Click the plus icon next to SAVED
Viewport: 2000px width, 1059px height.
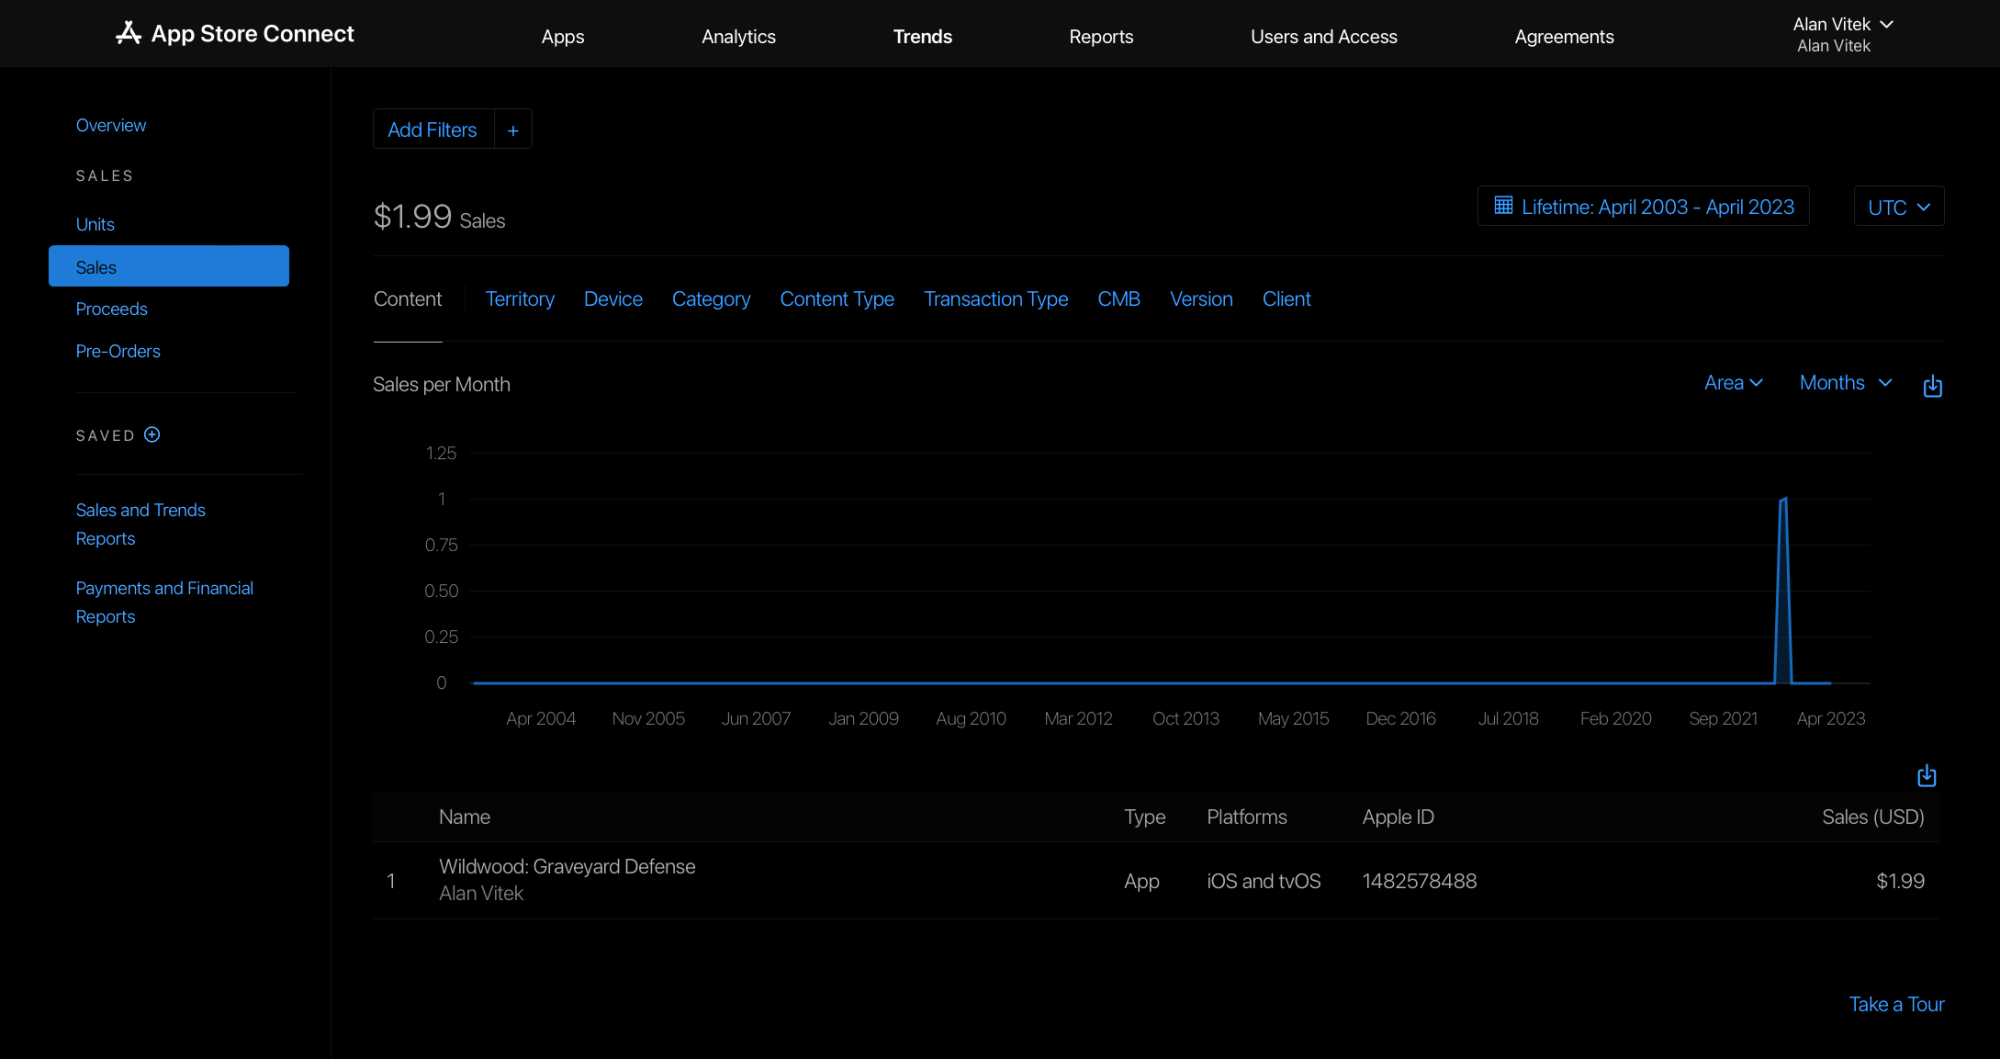[x=152, y=435]
